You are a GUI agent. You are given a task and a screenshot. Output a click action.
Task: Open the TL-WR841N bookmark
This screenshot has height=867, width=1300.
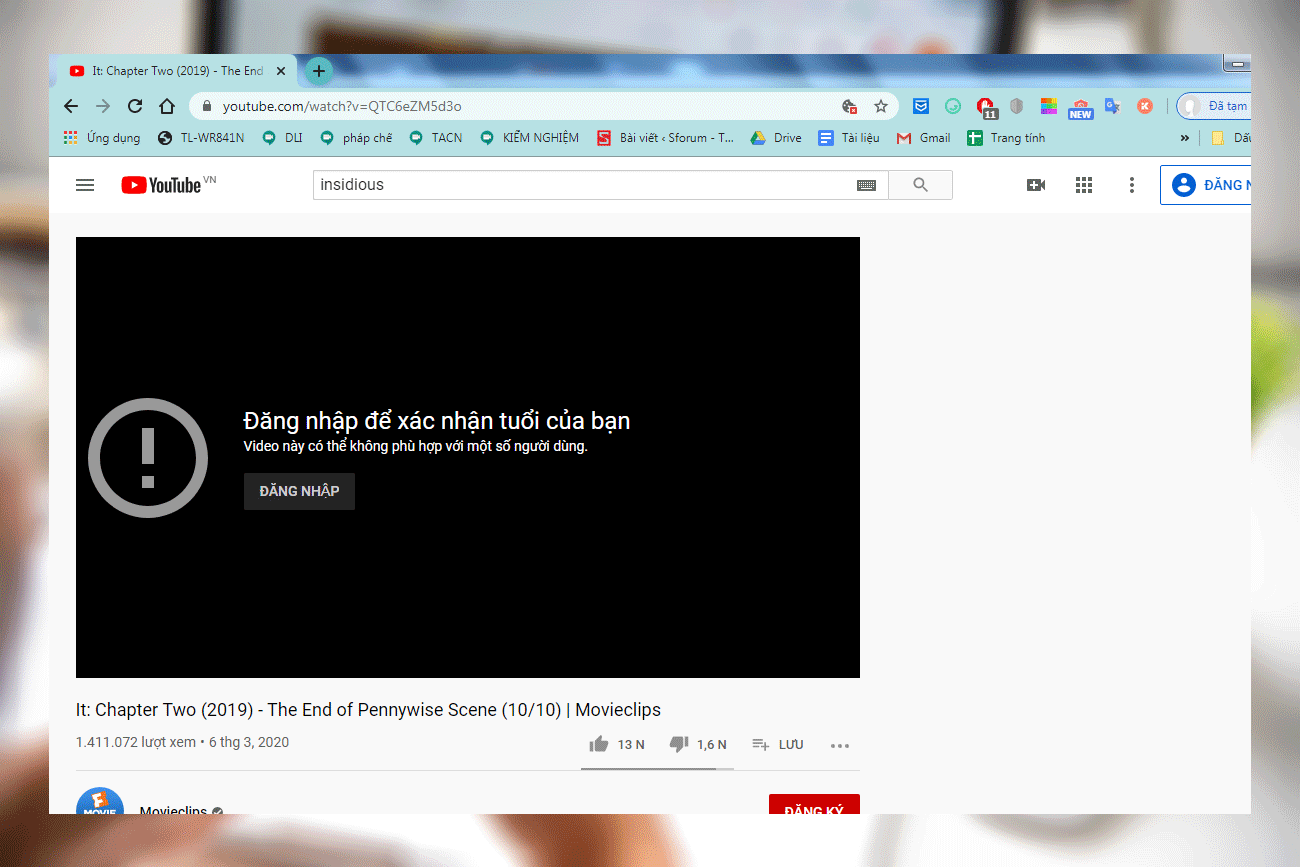(201, 138)
